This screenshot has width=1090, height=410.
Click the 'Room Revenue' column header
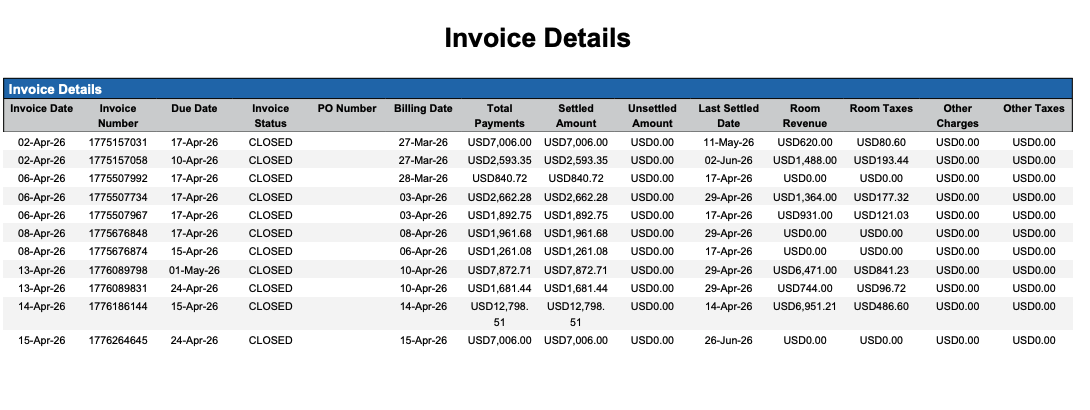[805, 115]
